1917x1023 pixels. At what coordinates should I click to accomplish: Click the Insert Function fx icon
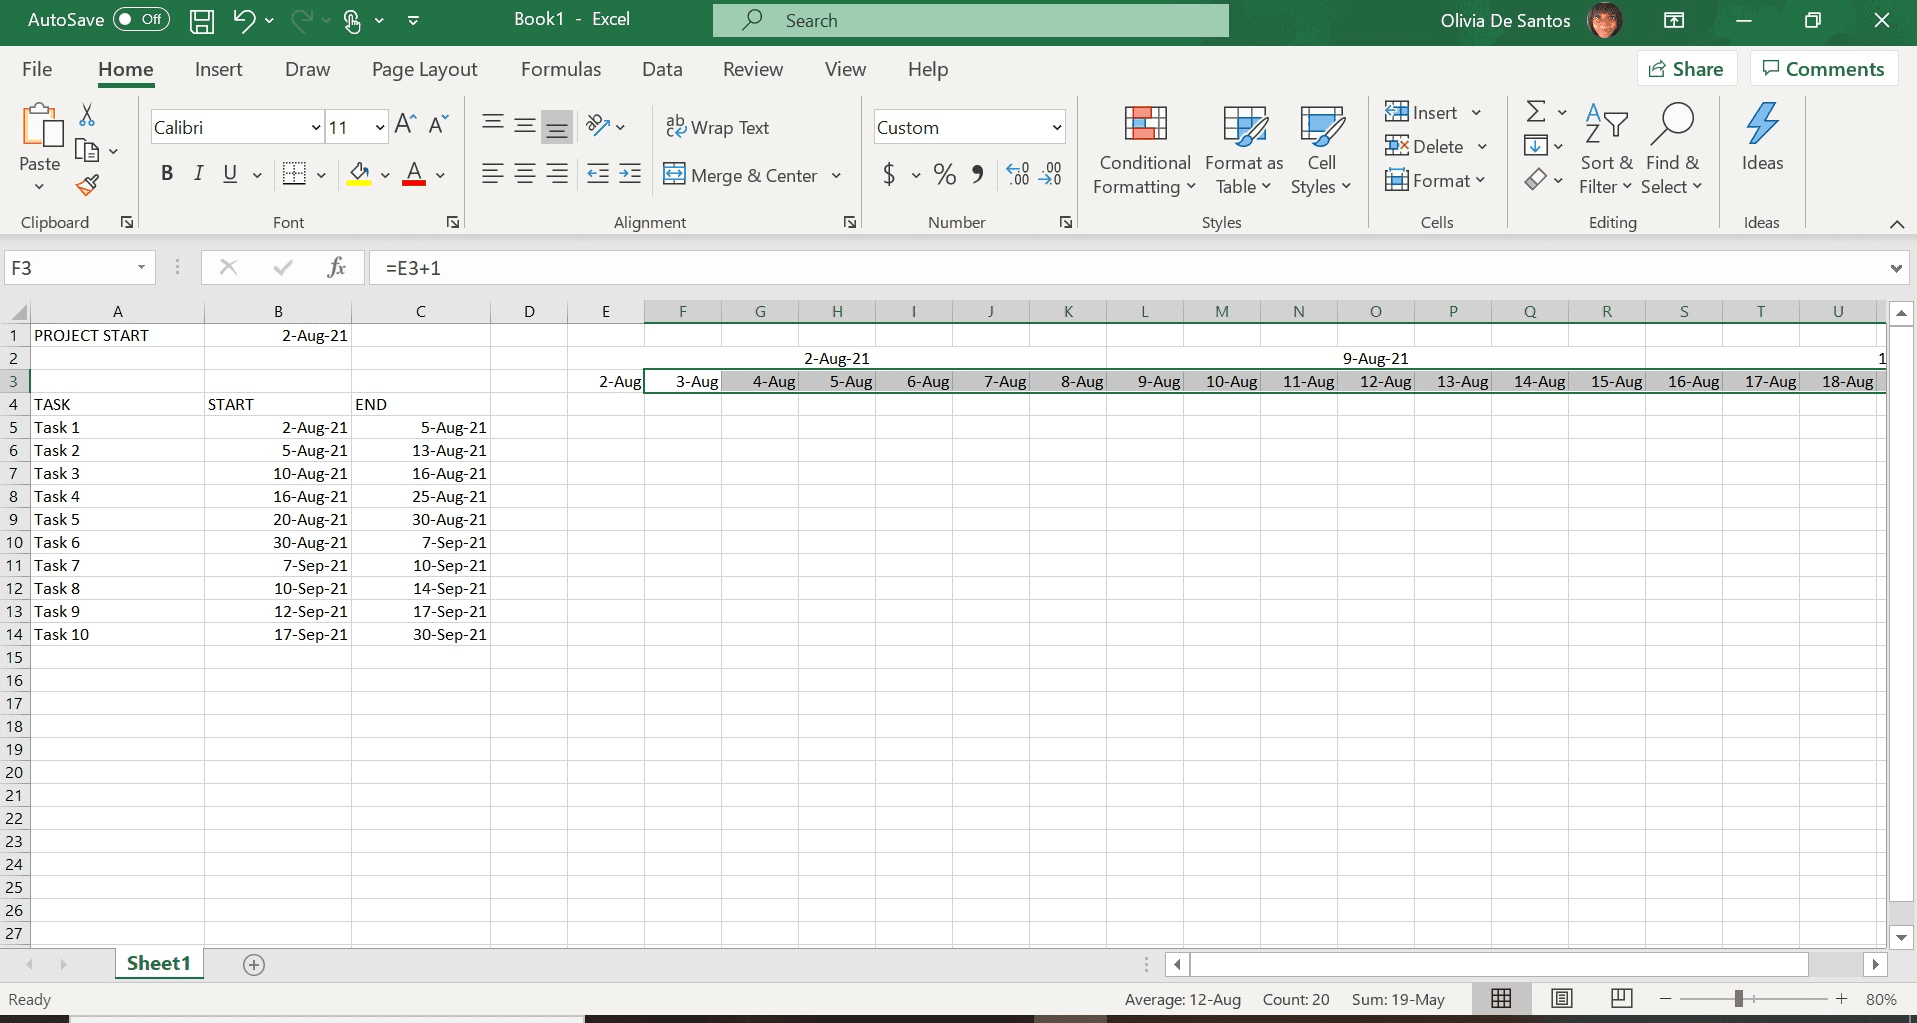click(336, 267)
